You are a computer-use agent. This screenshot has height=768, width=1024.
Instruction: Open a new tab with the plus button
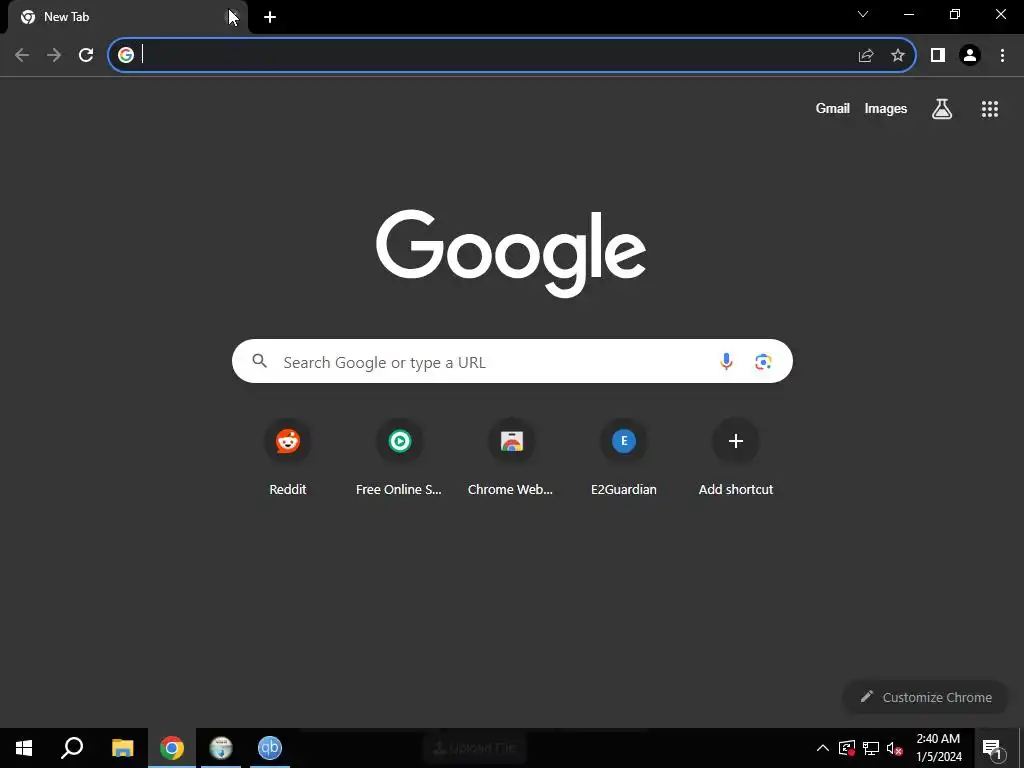270,18
